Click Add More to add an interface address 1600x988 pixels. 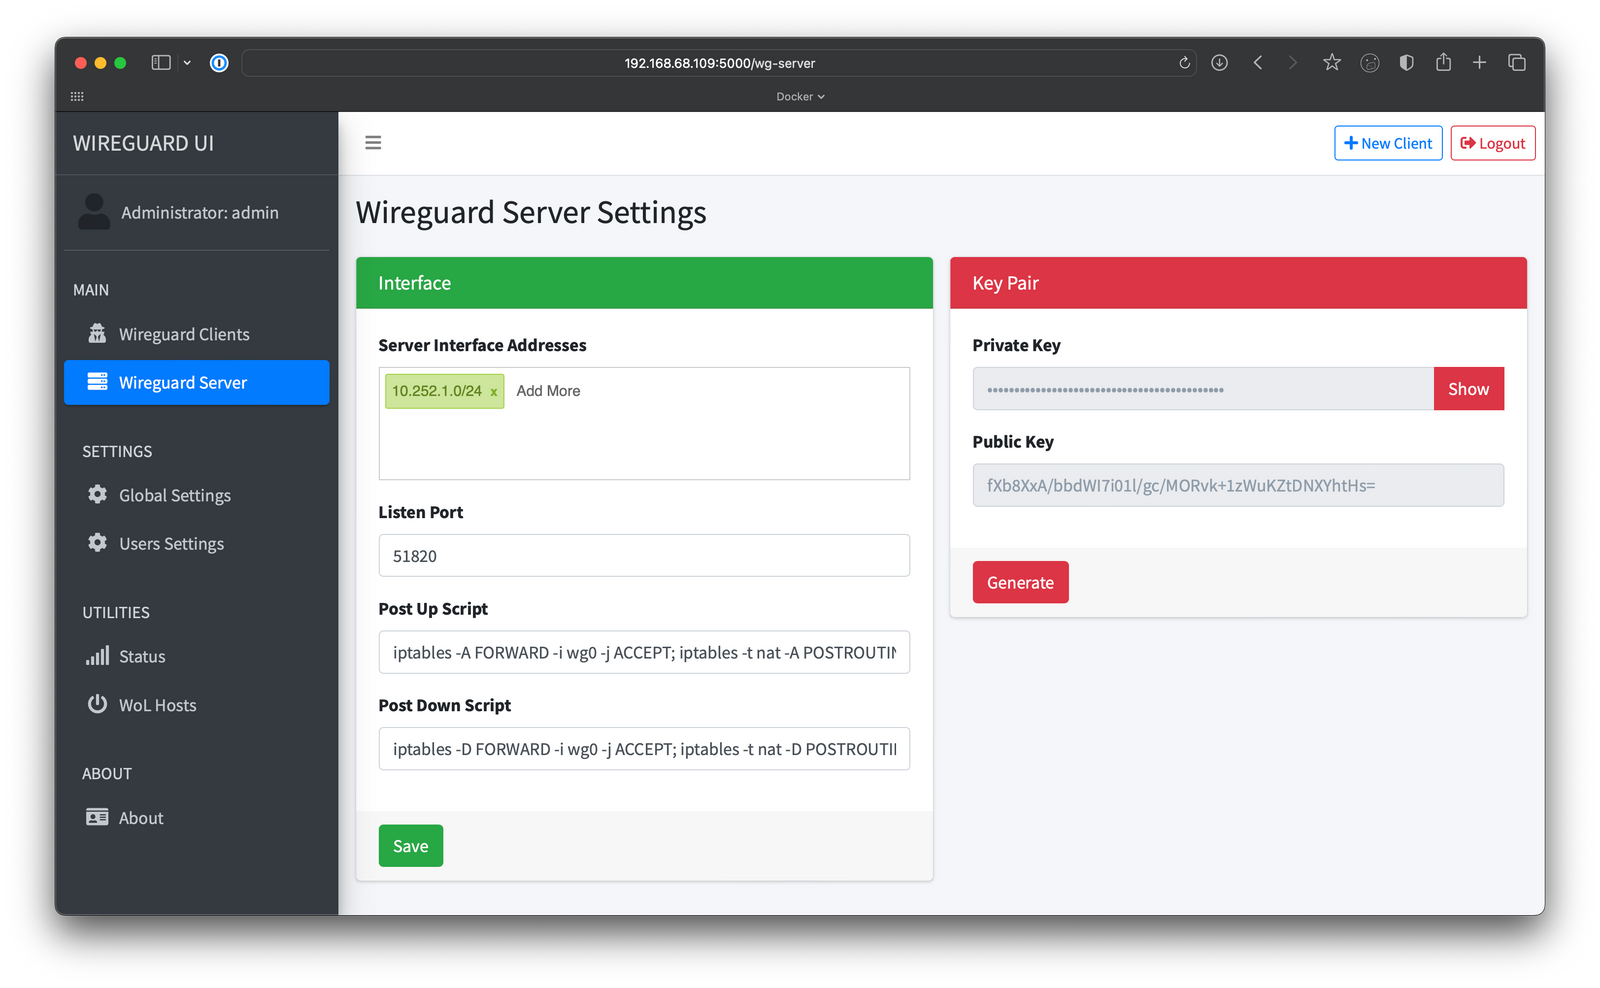(x=548, y=391)
